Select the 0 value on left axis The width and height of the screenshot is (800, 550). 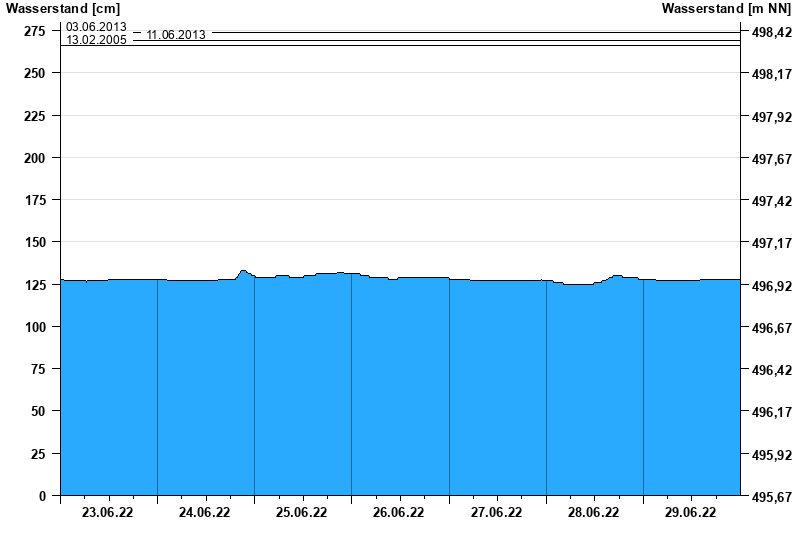point(42,496)
